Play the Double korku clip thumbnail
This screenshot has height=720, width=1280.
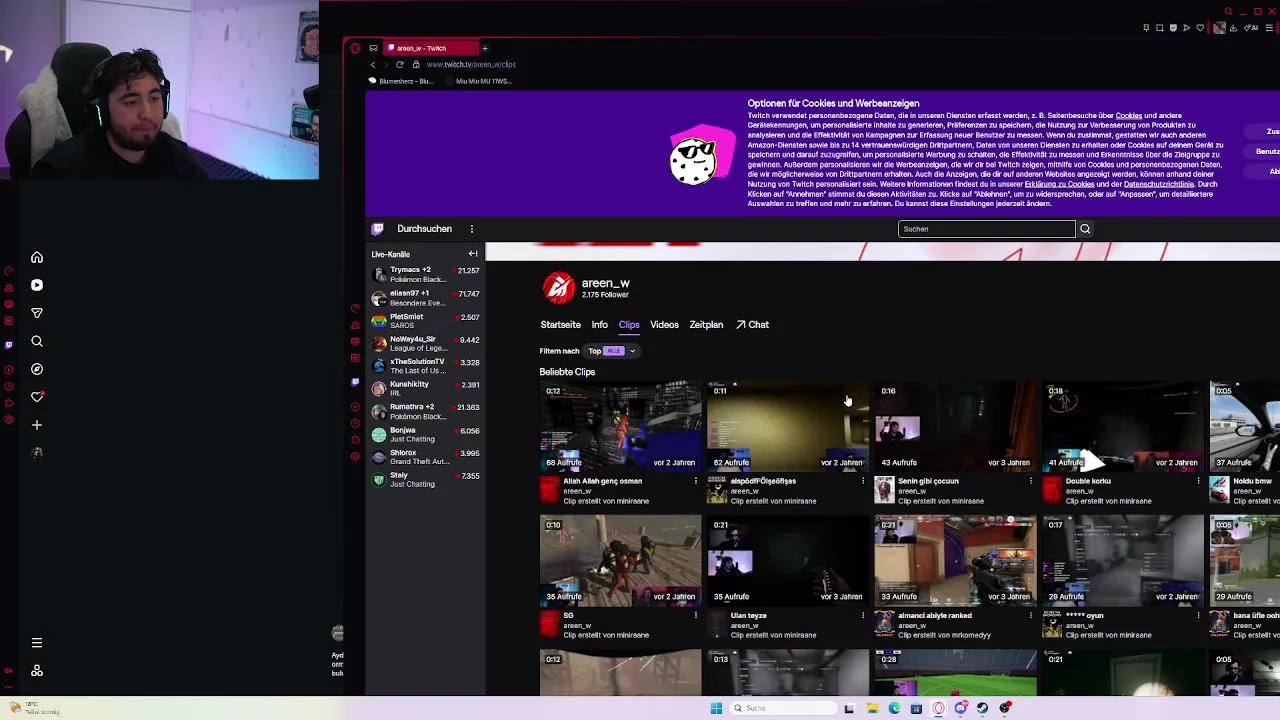point(1123,426)
